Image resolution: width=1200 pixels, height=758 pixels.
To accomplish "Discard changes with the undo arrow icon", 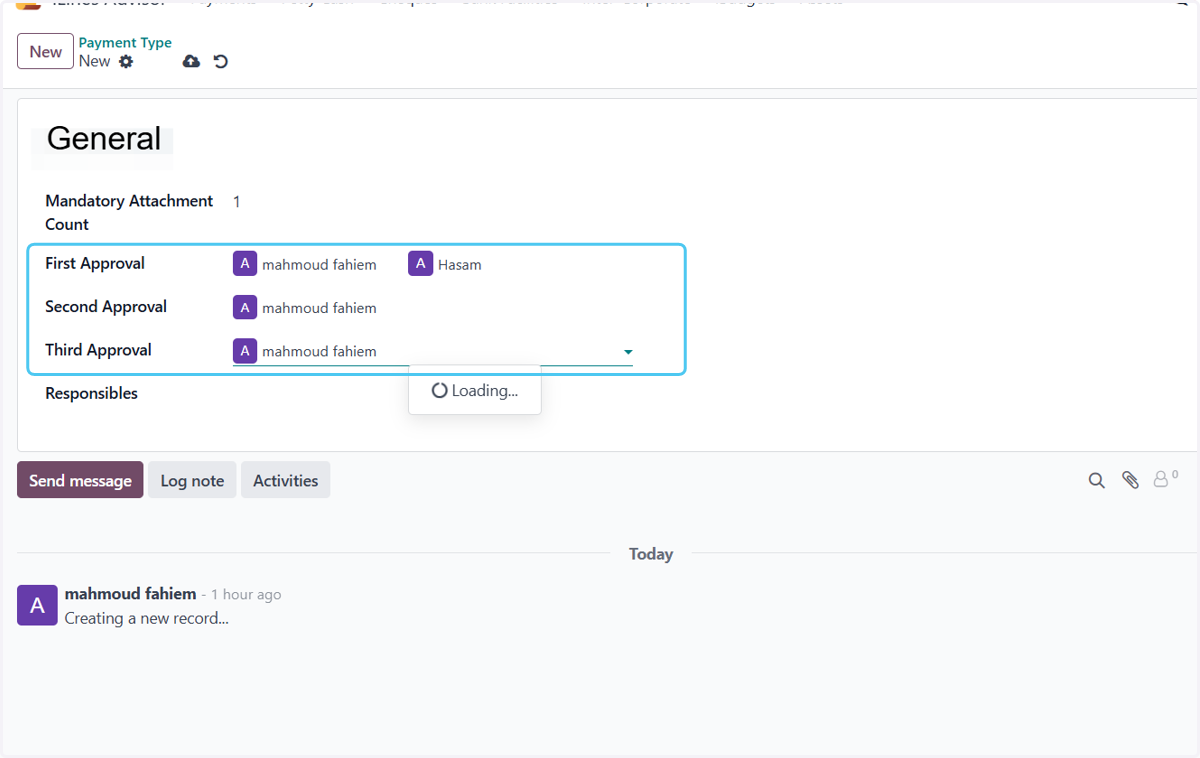I will pos(221,62).
